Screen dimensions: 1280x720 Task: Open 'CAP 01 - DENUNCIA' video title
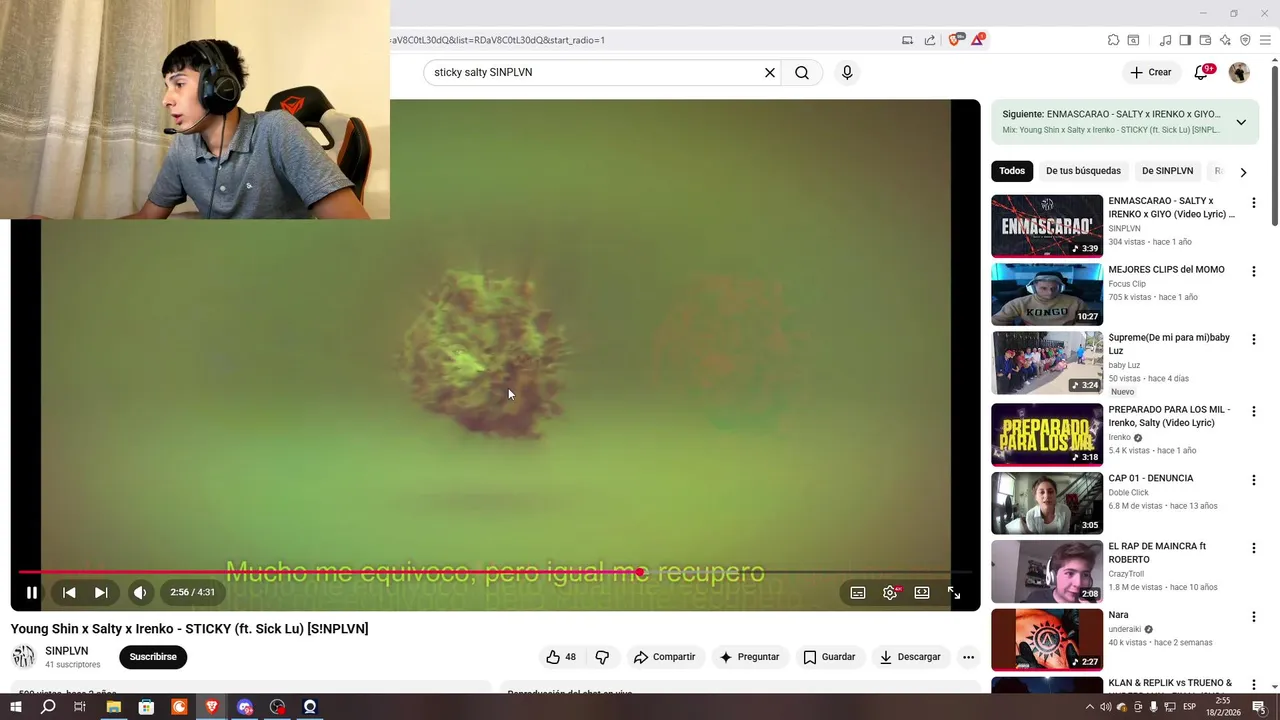(x=1150, y=478)
